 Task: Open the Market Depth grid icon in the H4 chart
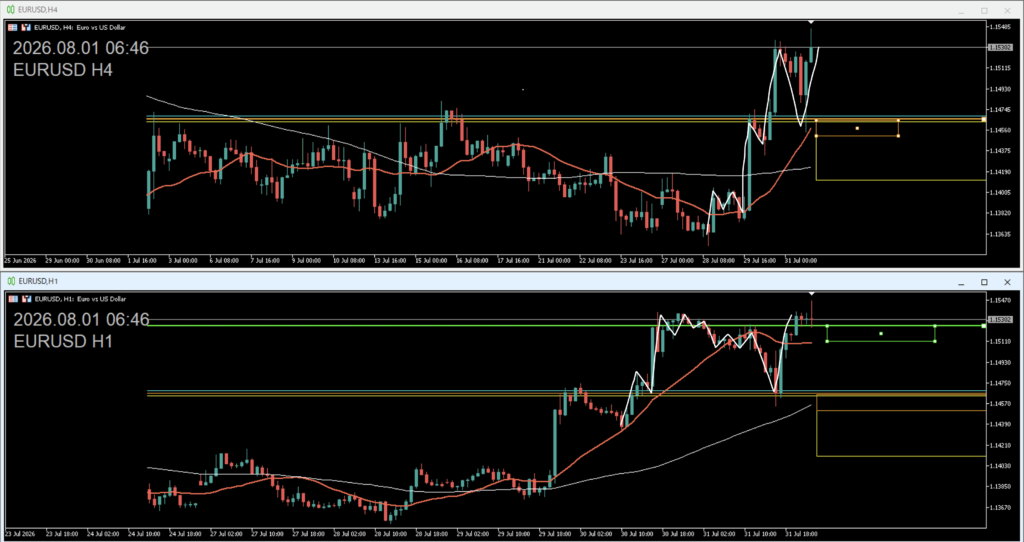coord(13,27)
